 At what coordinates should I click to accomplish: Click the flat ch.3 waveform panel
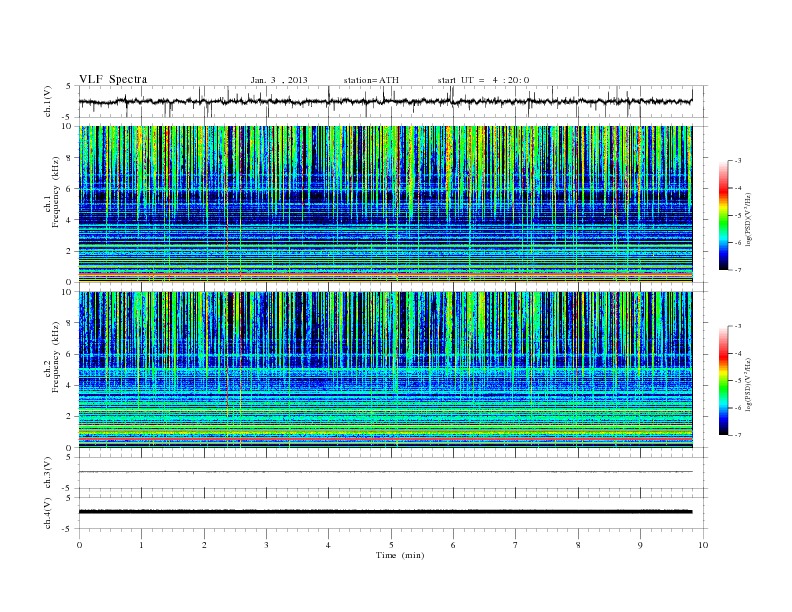coord(393,473)
